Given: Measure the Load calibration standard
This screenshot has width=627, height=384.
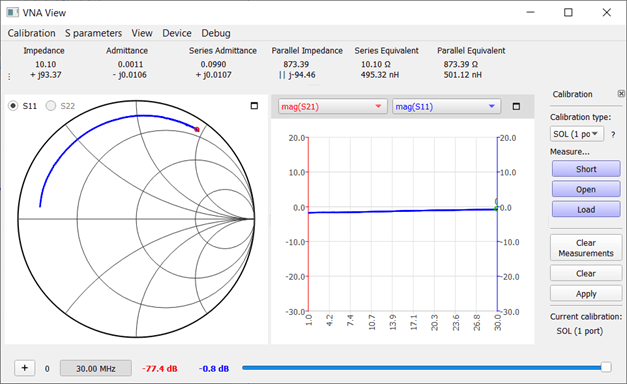Looking at the screenshot, I should (586, 209).
